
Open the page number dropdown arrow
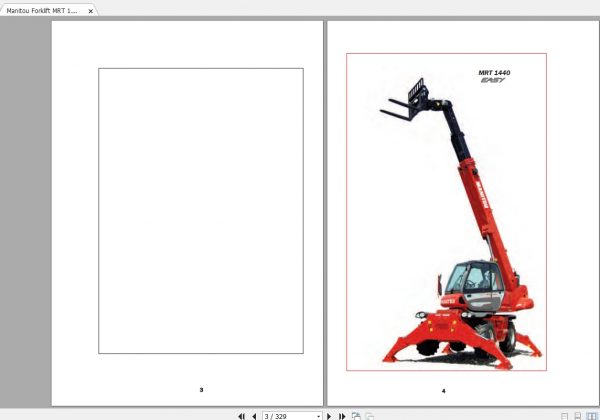318,416
